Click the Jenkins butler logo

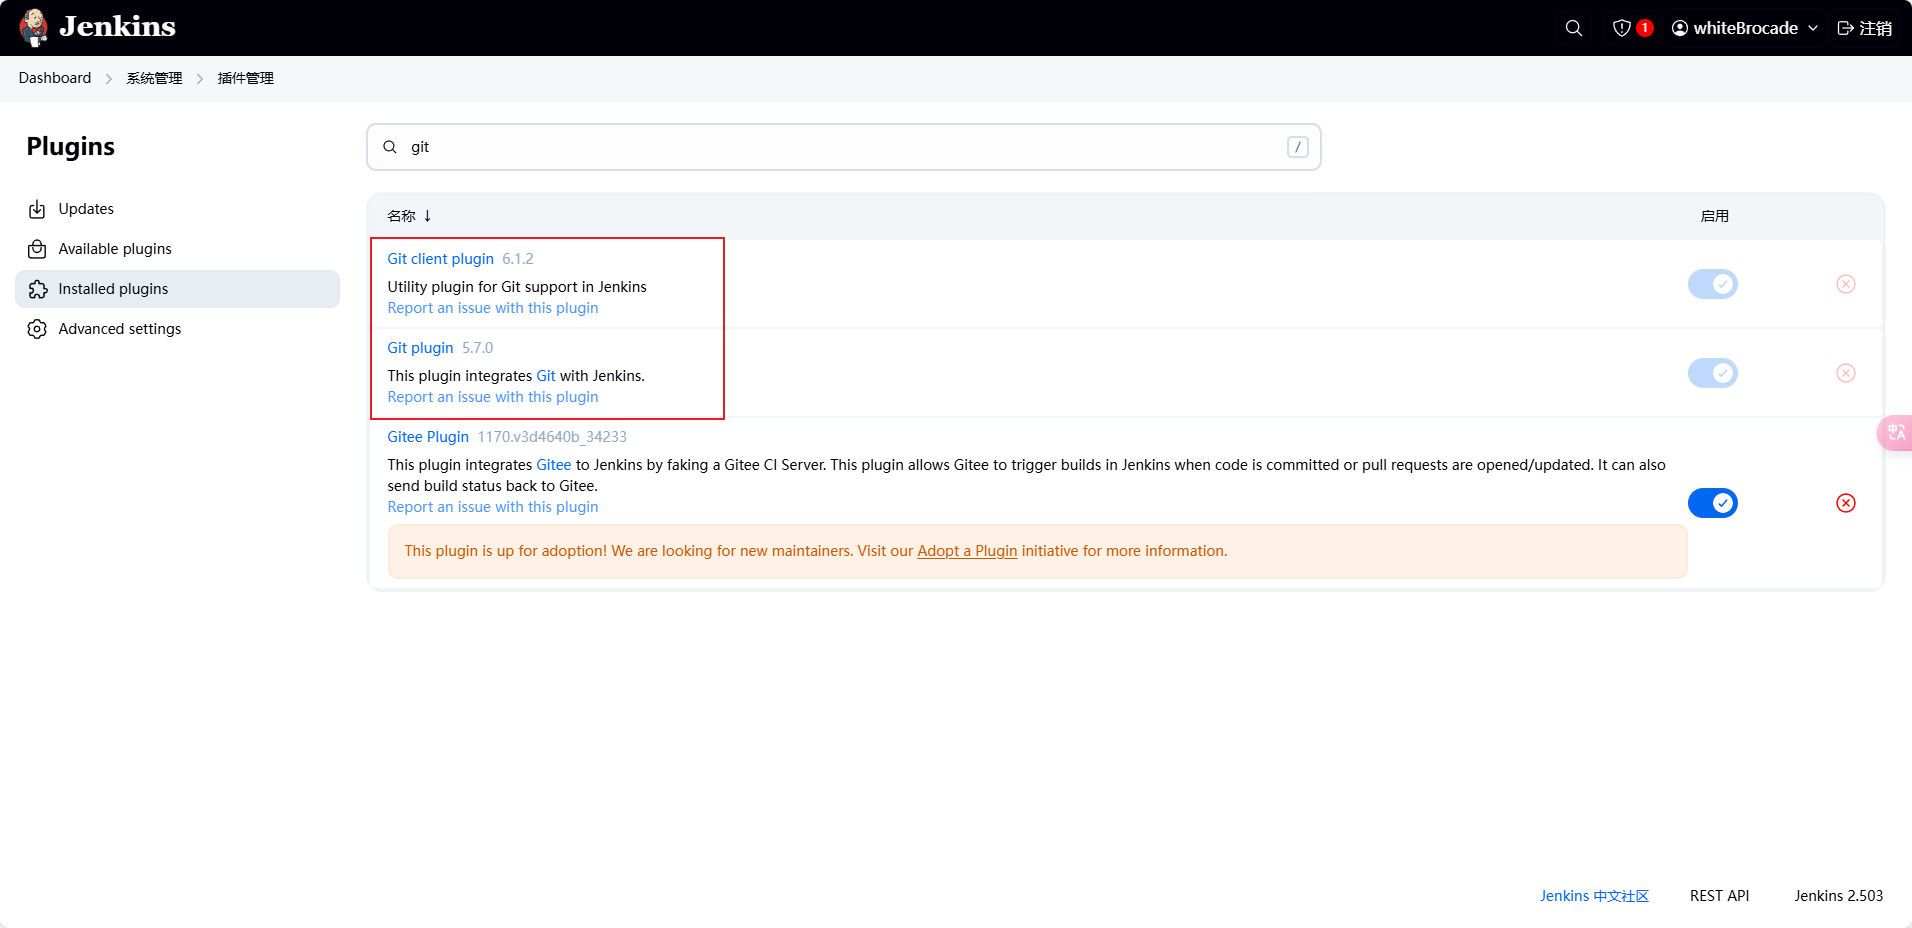pos(34,27)
